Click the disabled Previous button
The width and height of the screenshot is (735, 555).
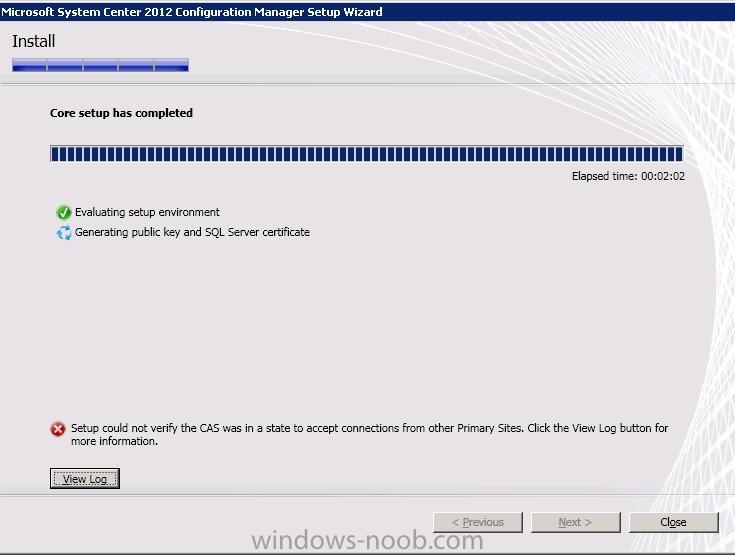click(x=478, y=522)
